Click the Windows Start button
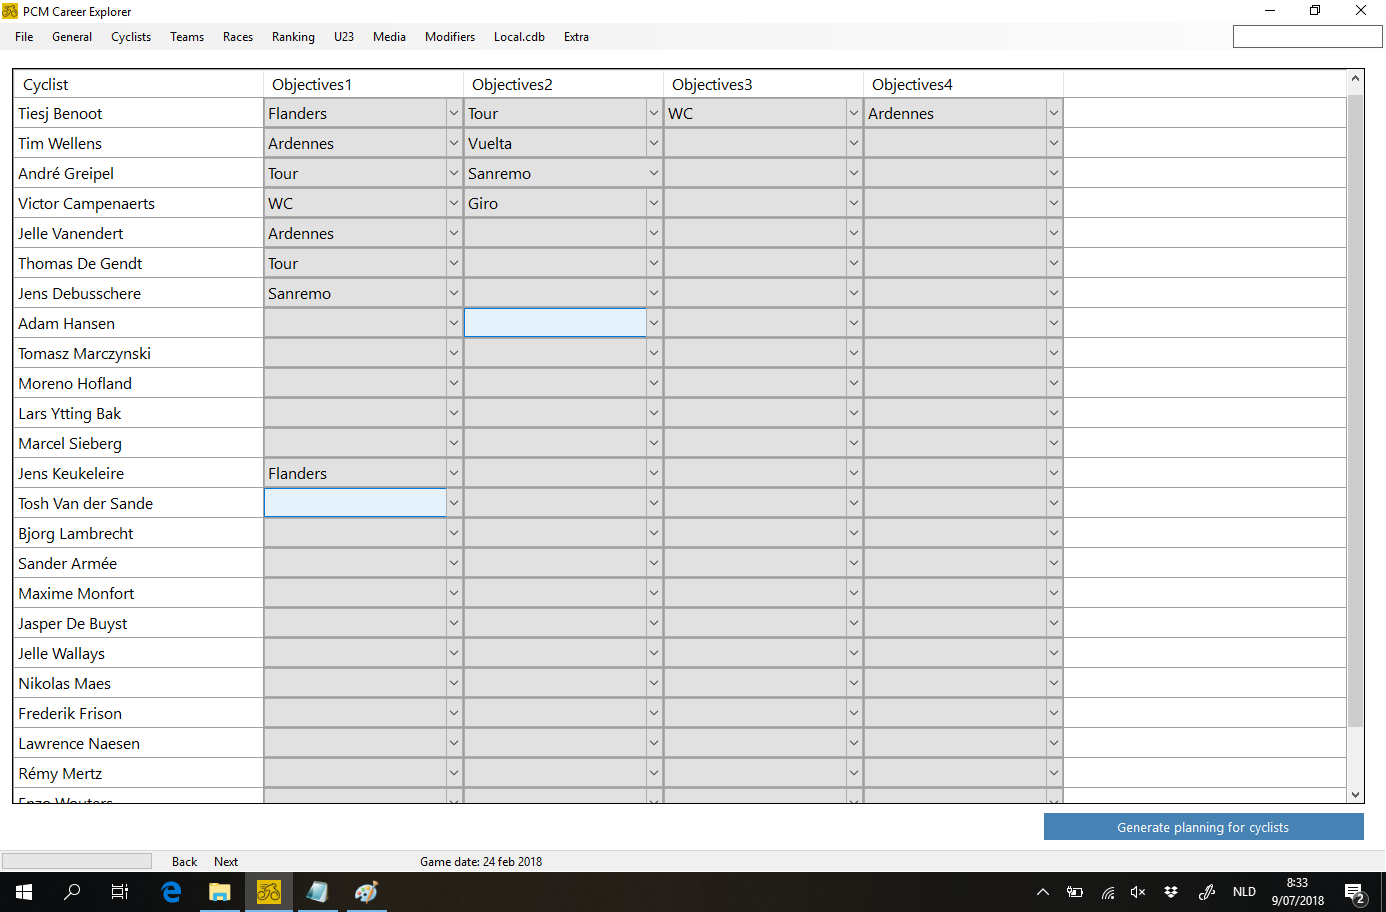Image resolution: width=1386 pixels, height=912 pixels. (x=24, y=892)
